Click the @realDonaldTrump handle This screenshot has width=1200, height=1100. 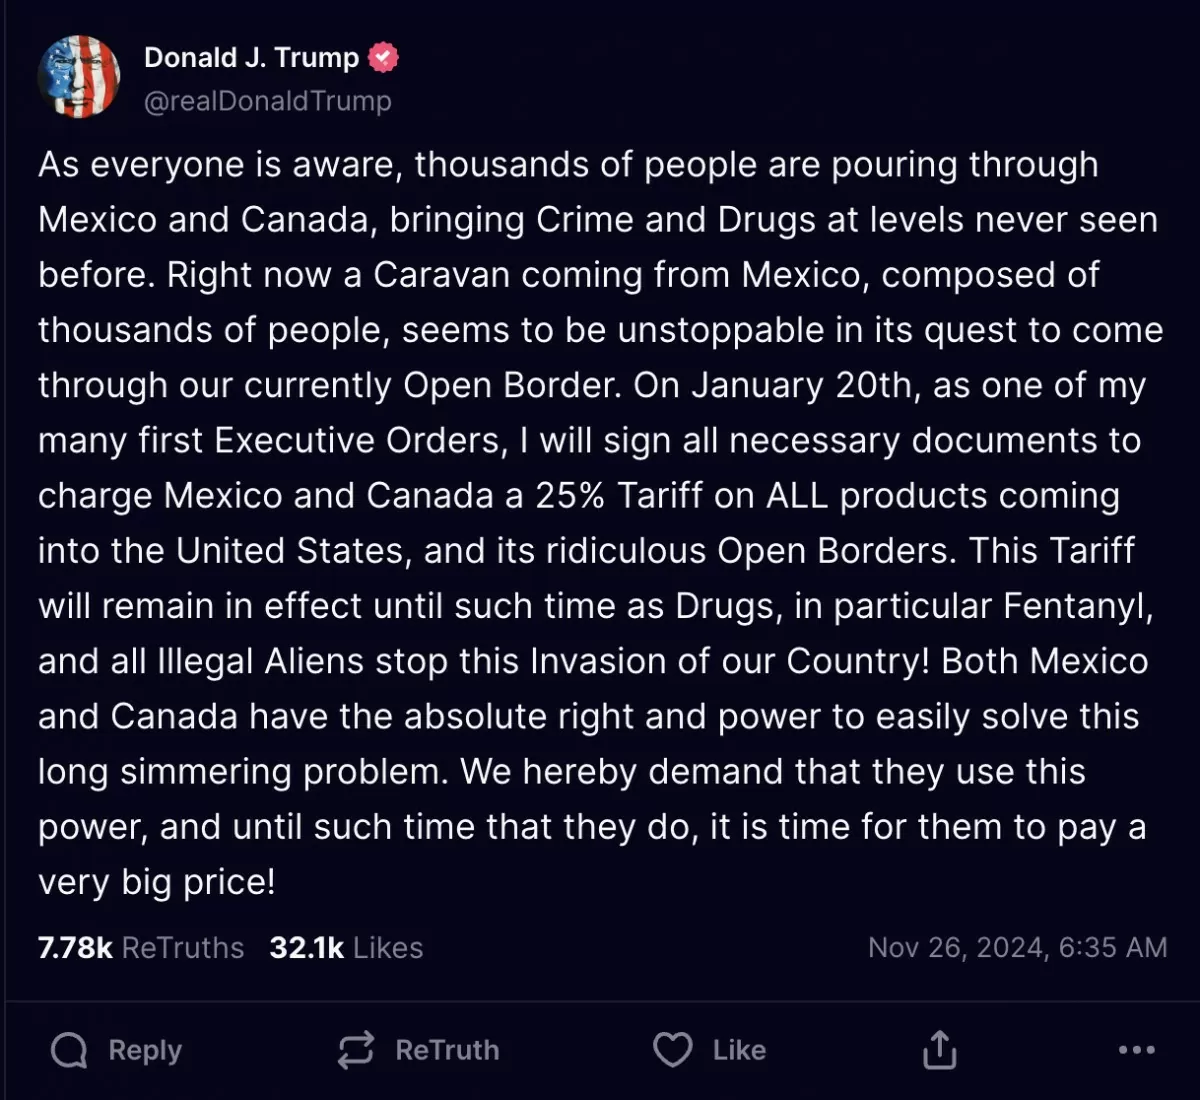267,101
